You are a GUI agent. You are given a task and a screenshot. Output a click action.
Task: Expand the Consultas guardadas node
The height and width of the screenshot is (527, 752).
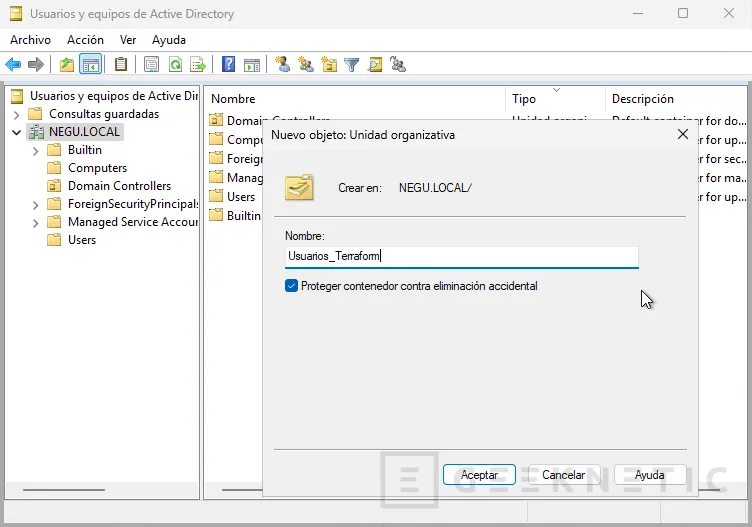[16, 115]
